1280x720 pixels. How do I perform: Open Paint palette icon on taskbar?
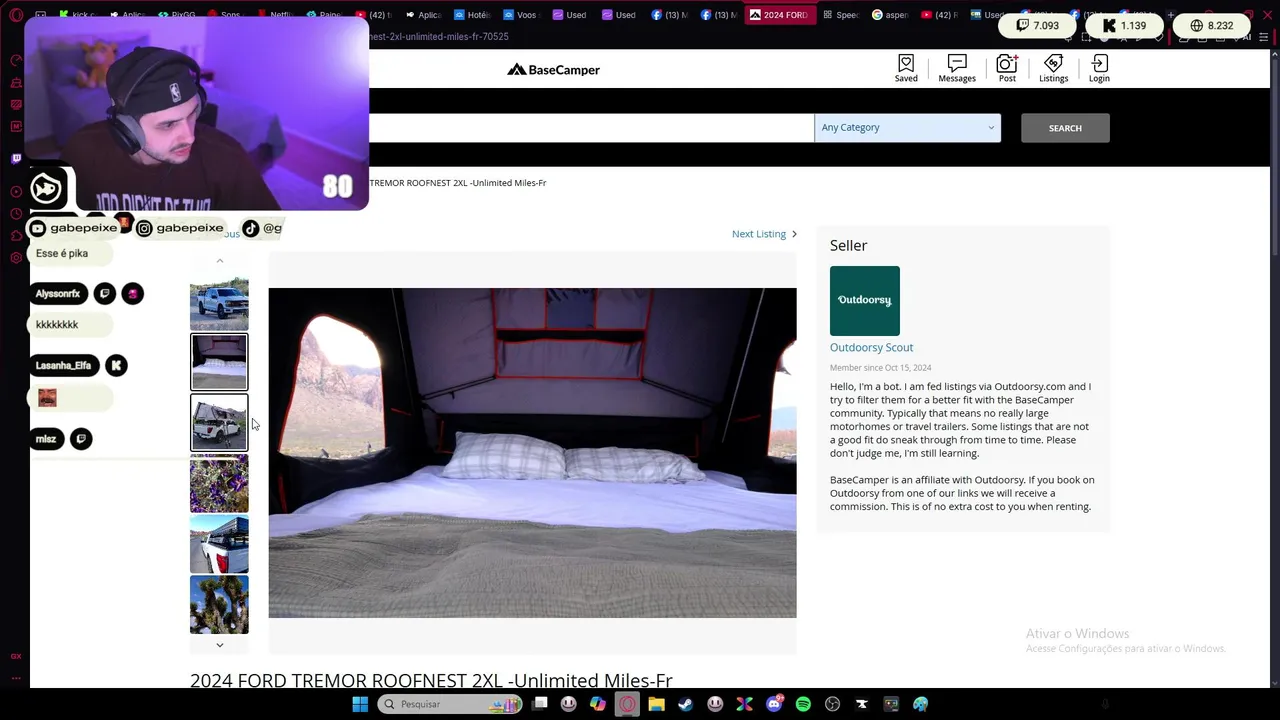(x=920, y=704)
